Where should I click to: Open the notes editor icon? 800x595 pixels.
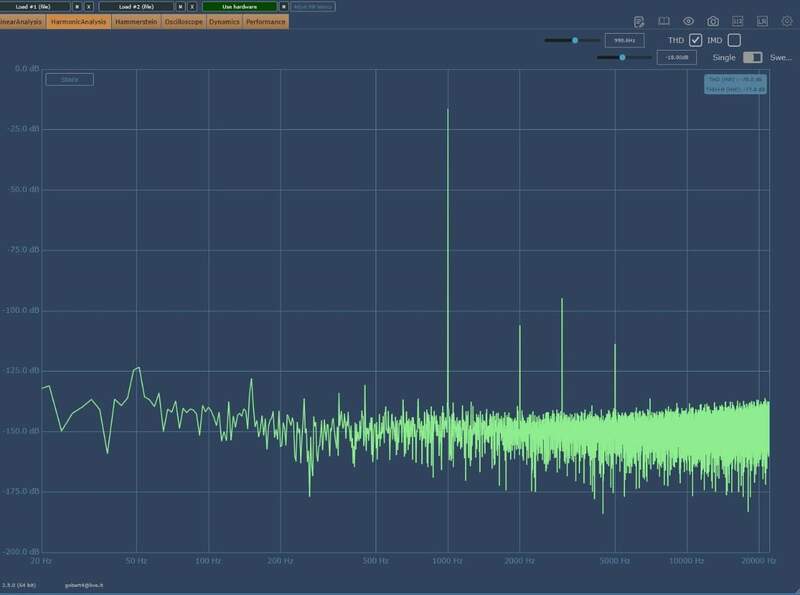click(639, 21)
